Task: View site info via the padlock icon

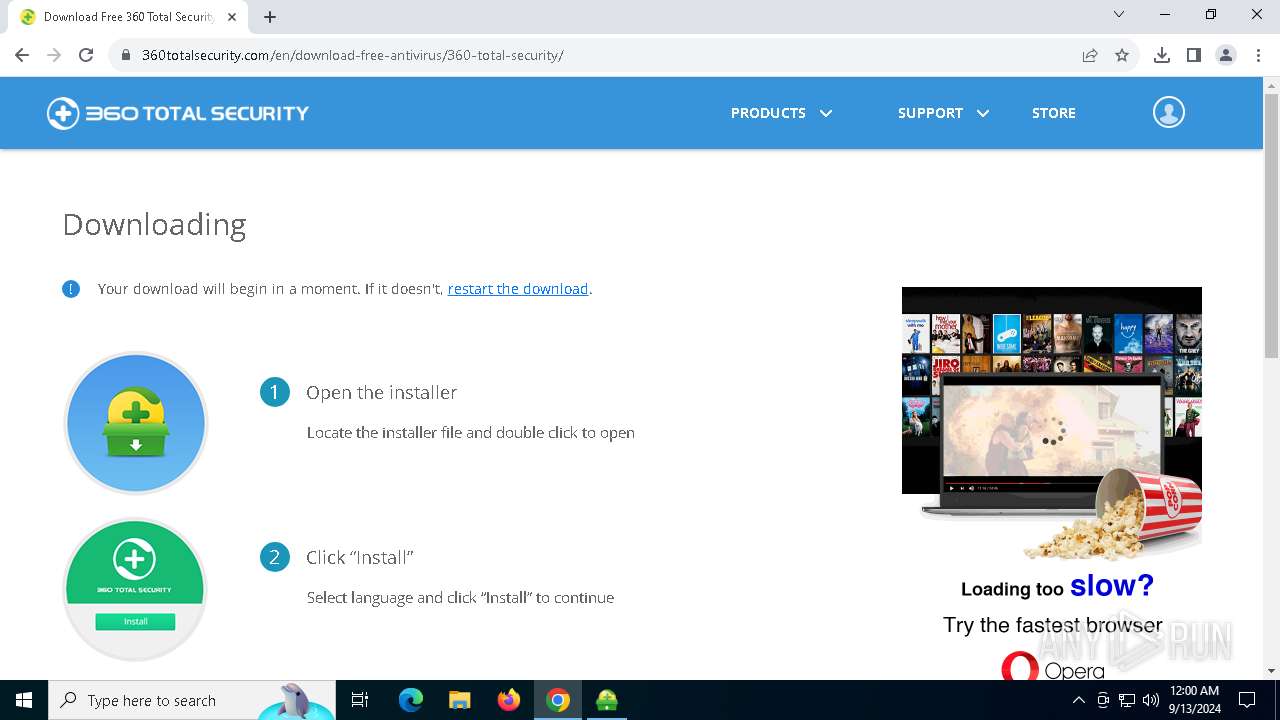Action: pos(126,55)
